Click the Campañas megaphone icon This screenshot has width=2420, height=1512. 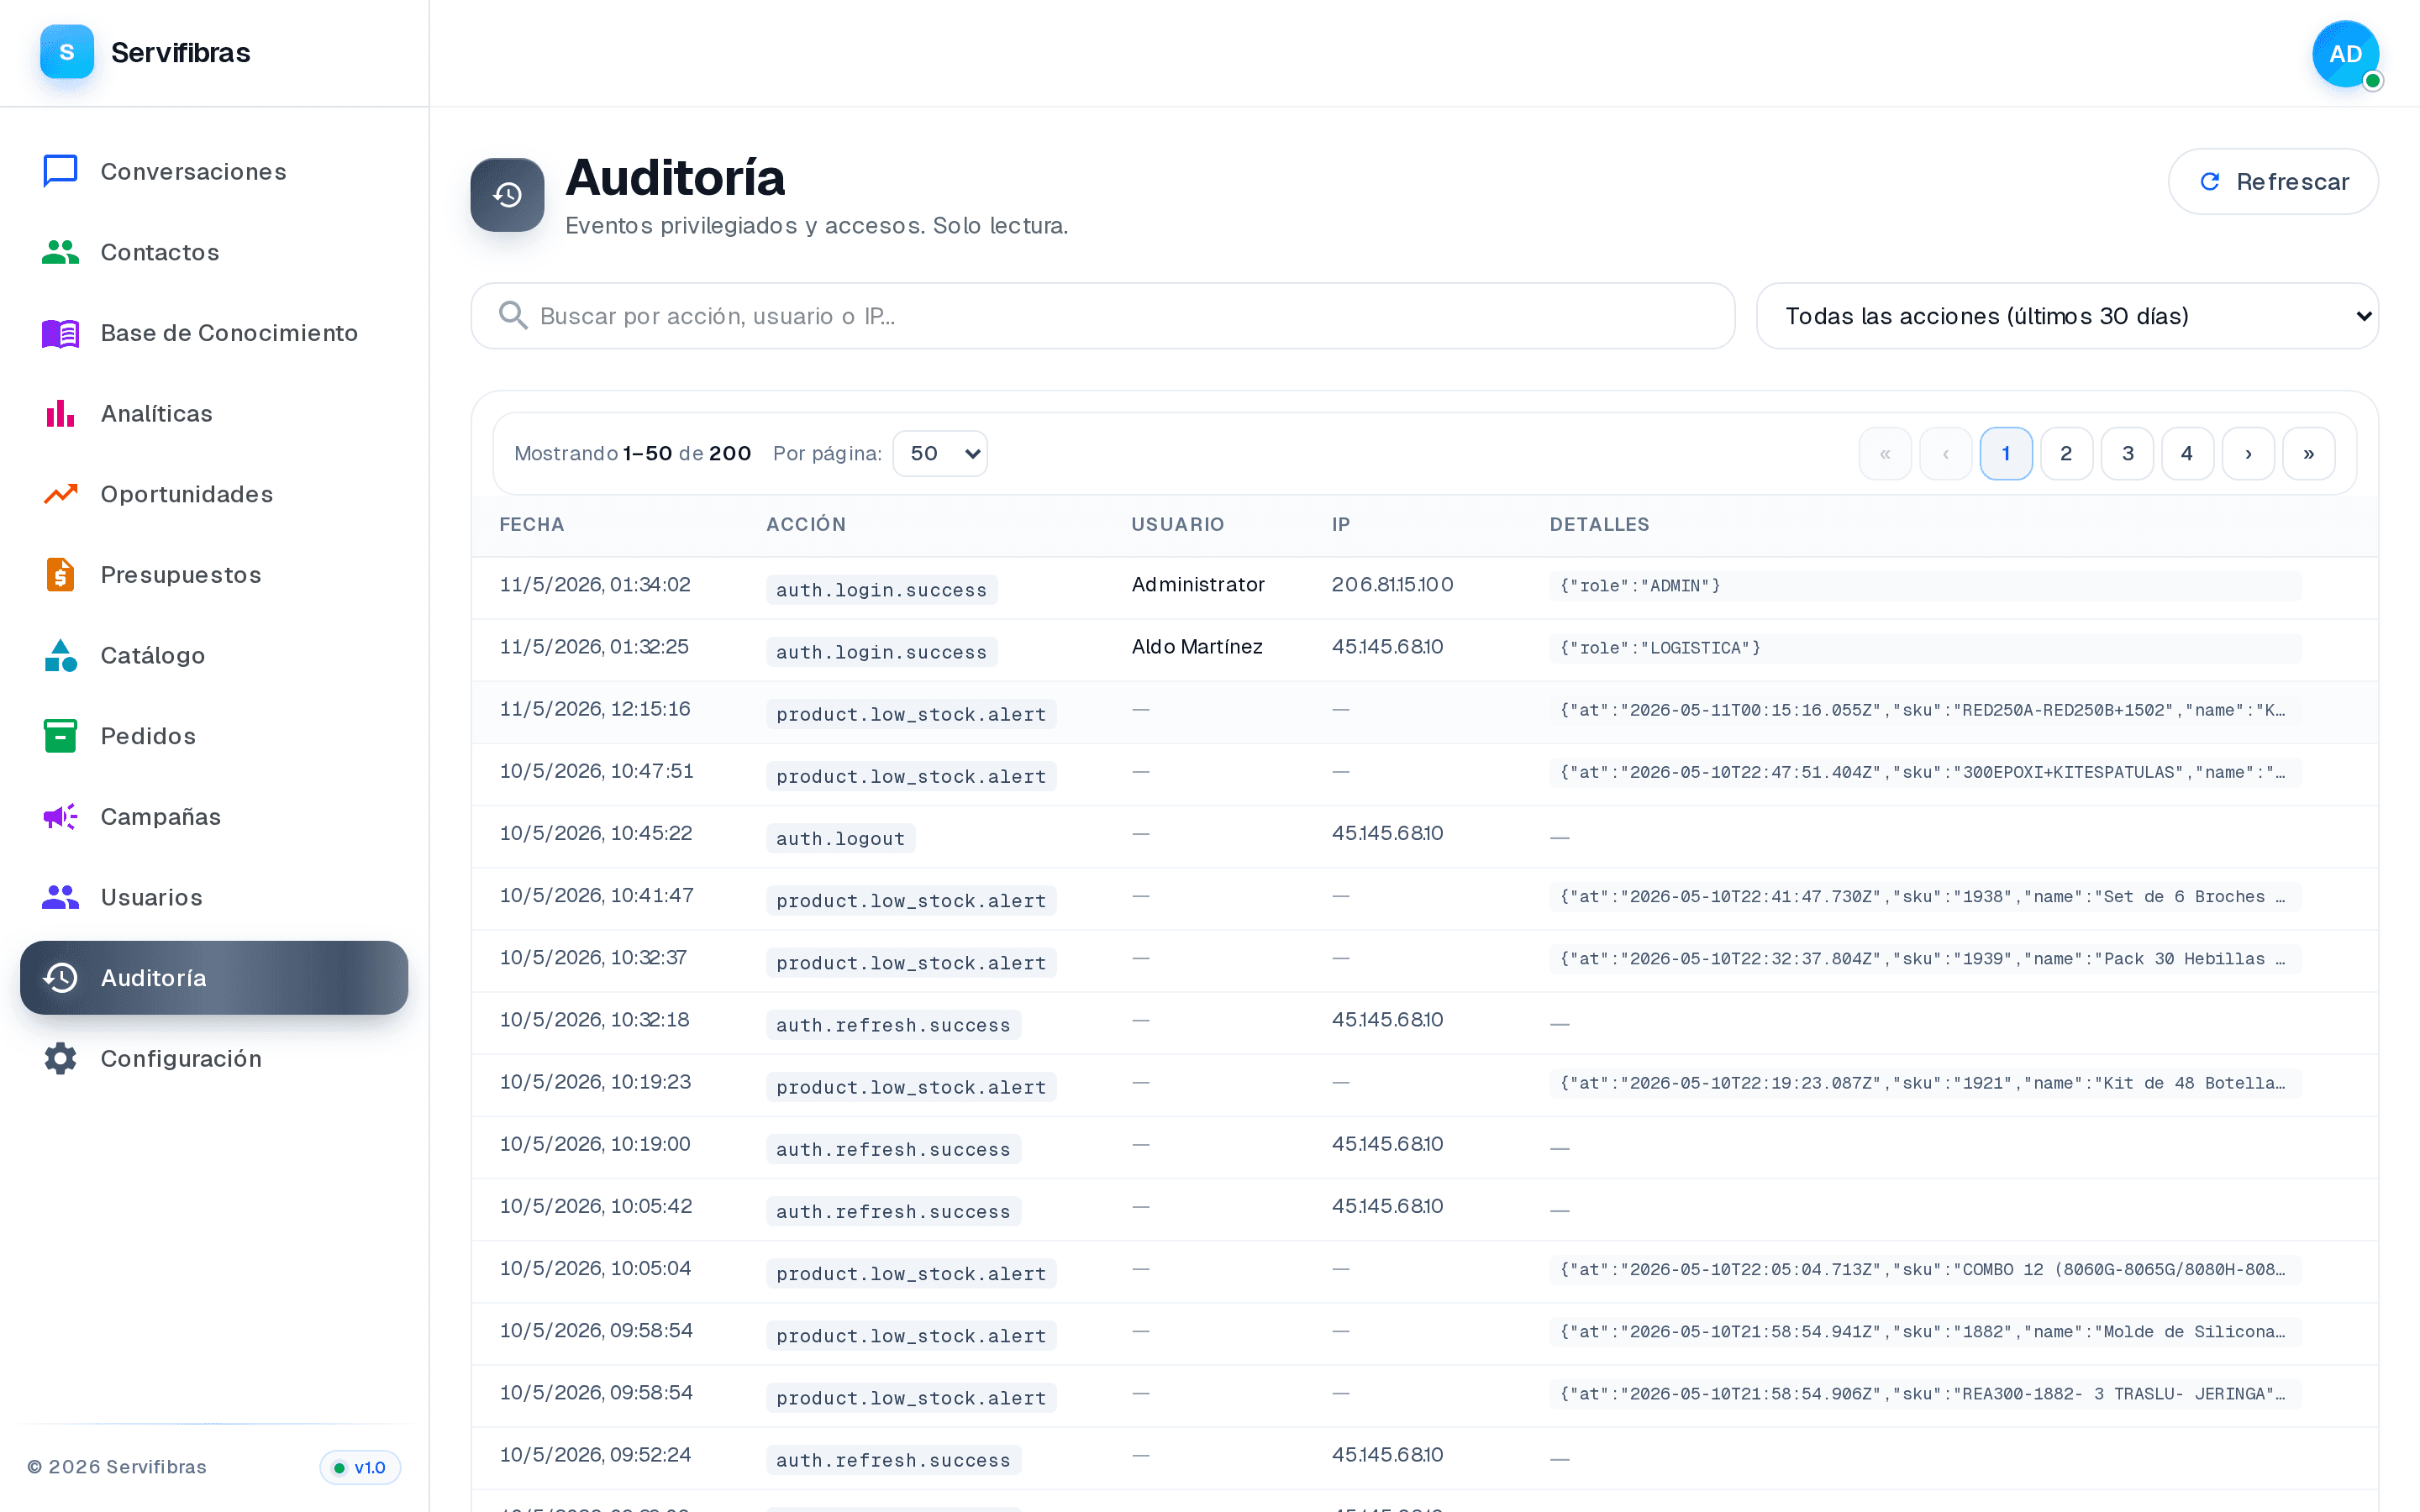60,816
